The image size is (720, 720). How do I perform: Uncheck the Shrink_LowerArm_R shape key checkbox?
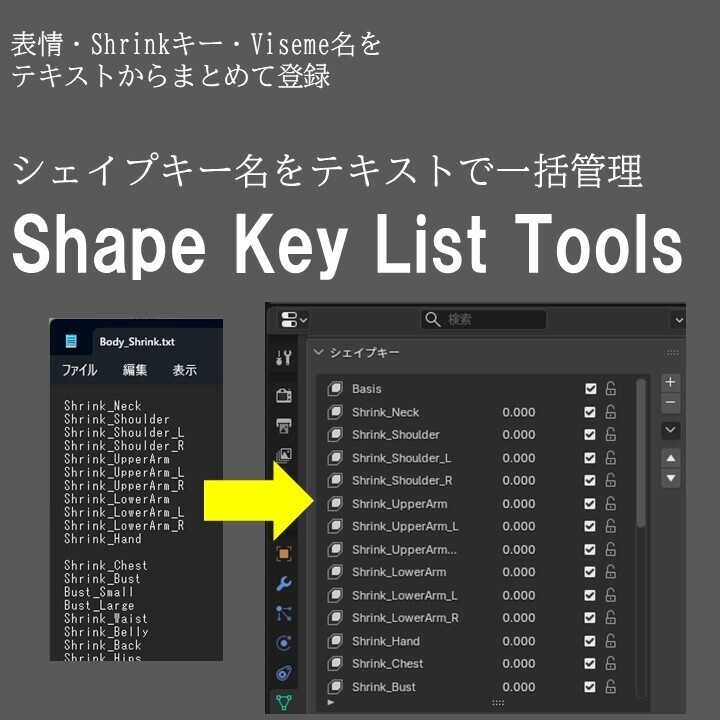coord(590,618)
